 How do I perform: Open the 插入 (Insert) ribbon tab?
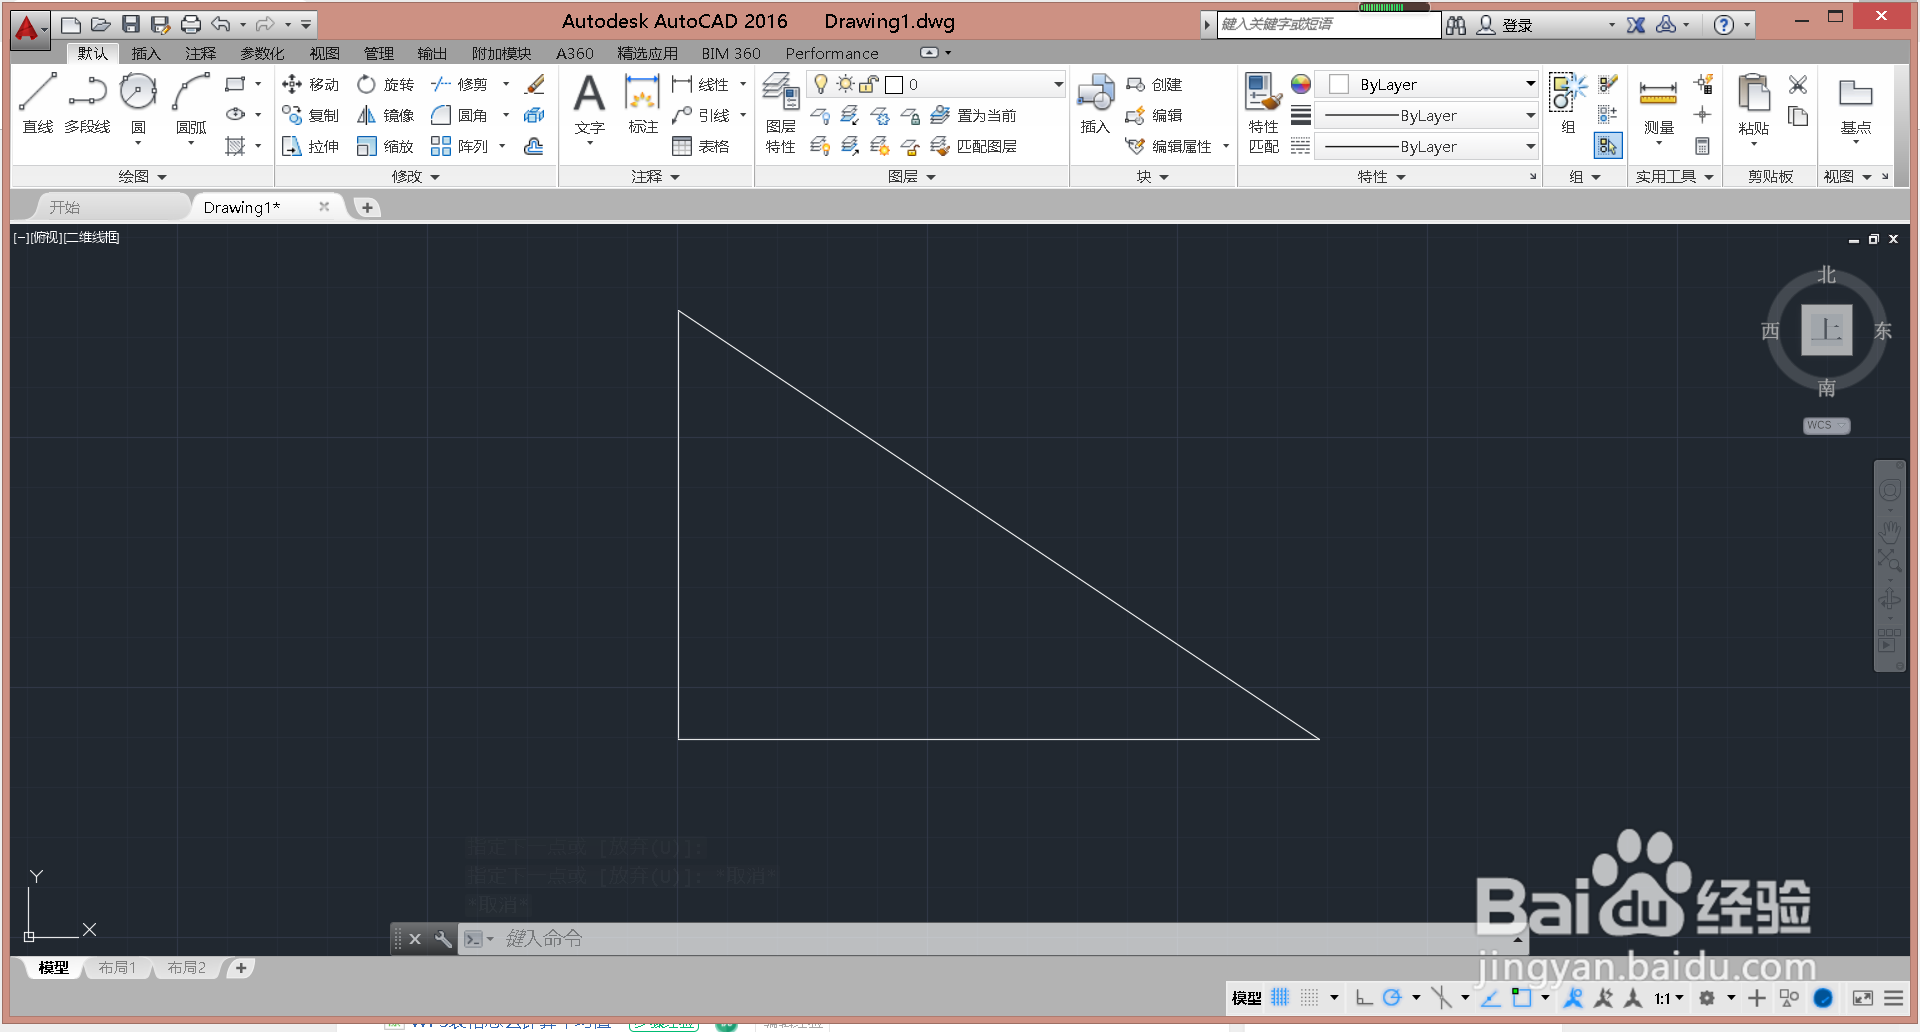point(146,53)
